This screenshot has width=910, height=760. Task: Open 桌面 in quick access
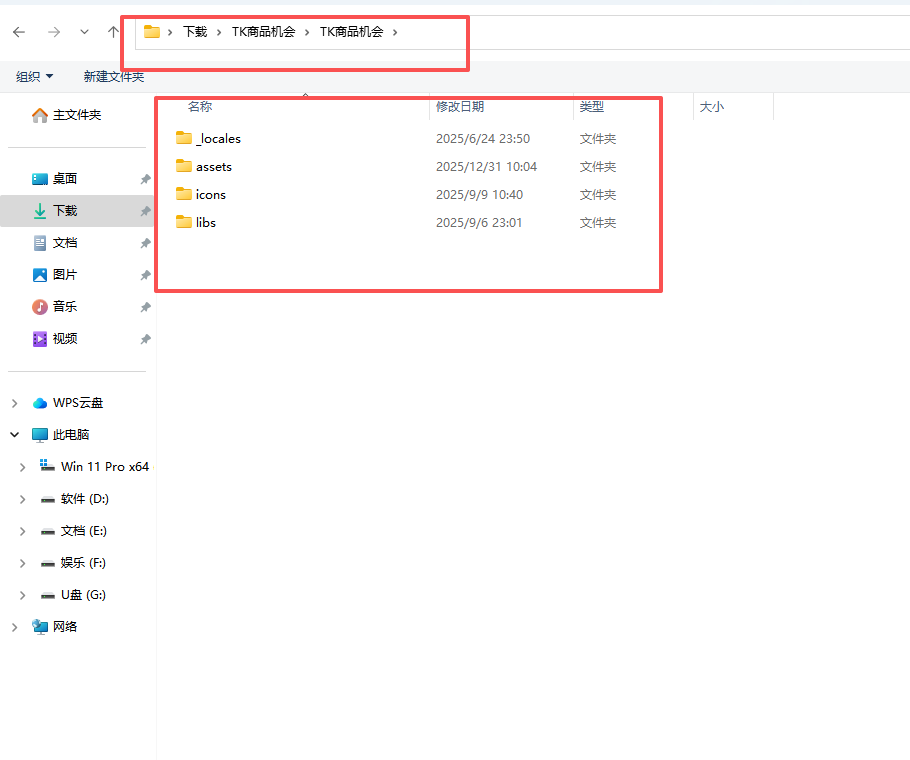click(64, 179)
